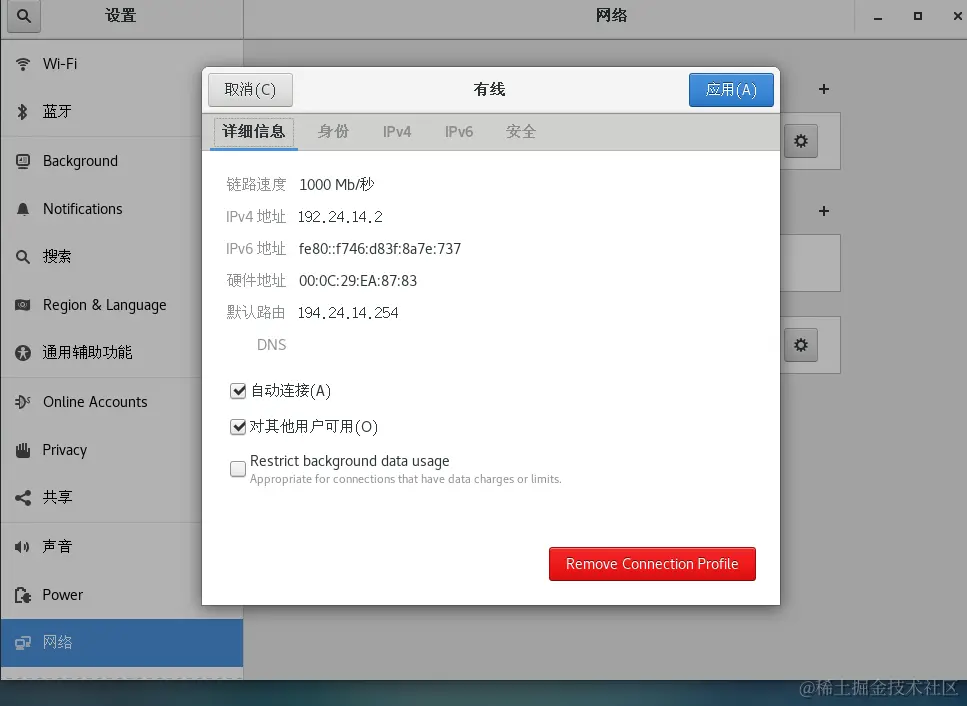The image size is (967, 706).
Task: Click lower gear icon in network panel
Action: [800, 345]
